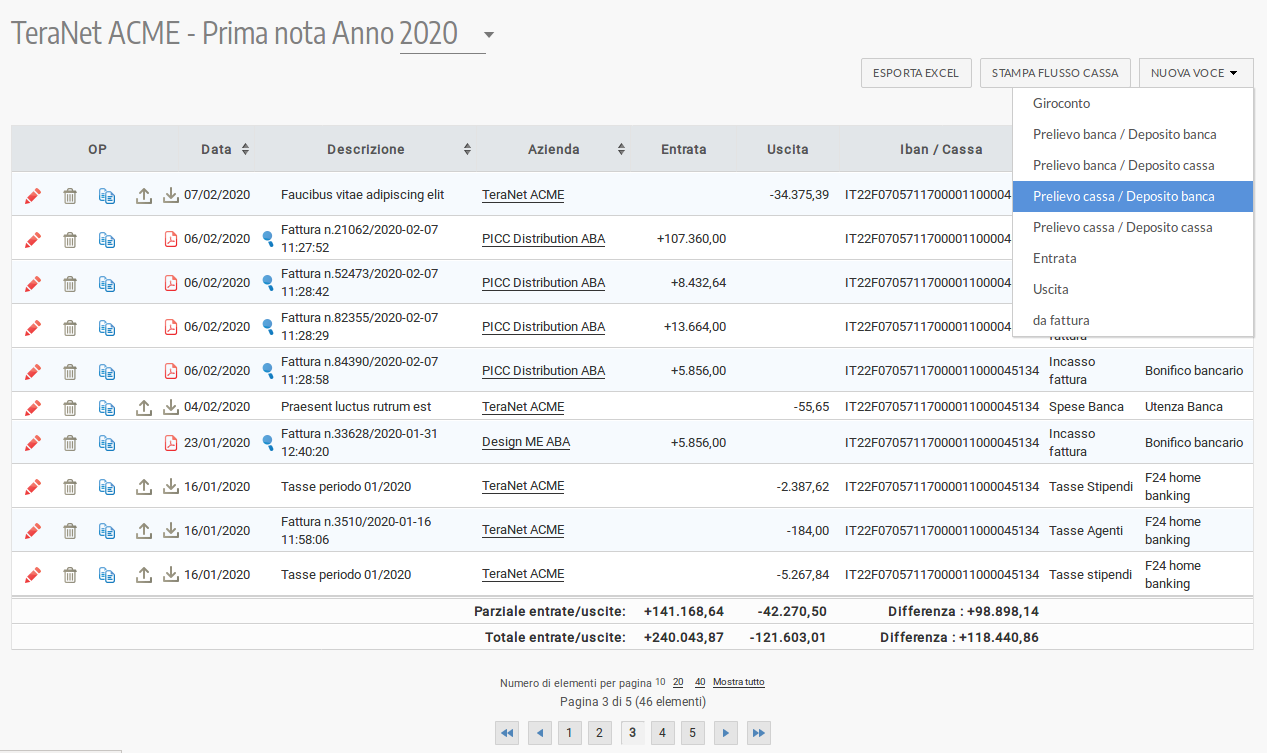The width and height of the screenshot is (1267, 753).
Task: Download attachment for Fattura n.3510 row
Action: (x=170, y=530)
